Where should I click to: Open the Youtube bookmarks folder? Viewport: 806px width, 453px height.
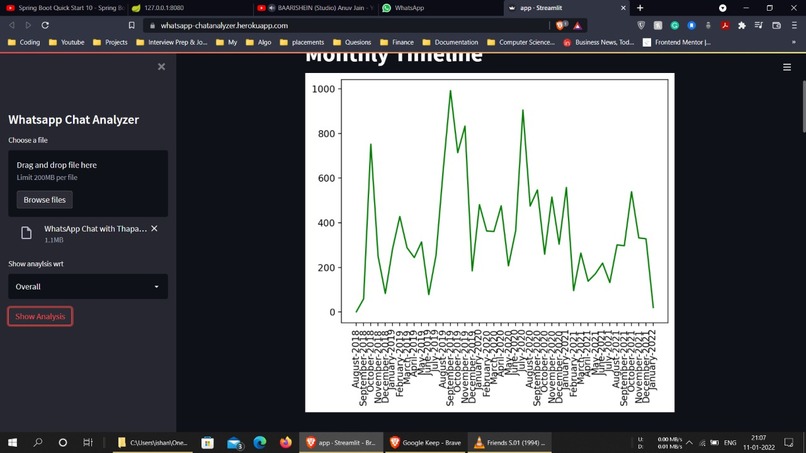(x=67, y=42)
